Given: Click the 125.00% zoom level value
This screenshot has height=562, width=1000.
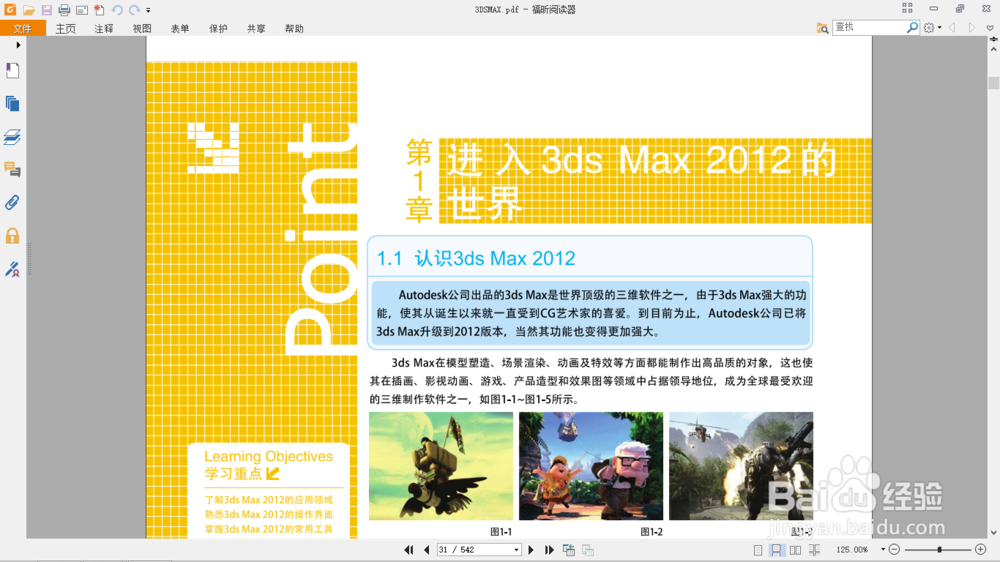Looking at the screenshot, I should coord(852,550).
